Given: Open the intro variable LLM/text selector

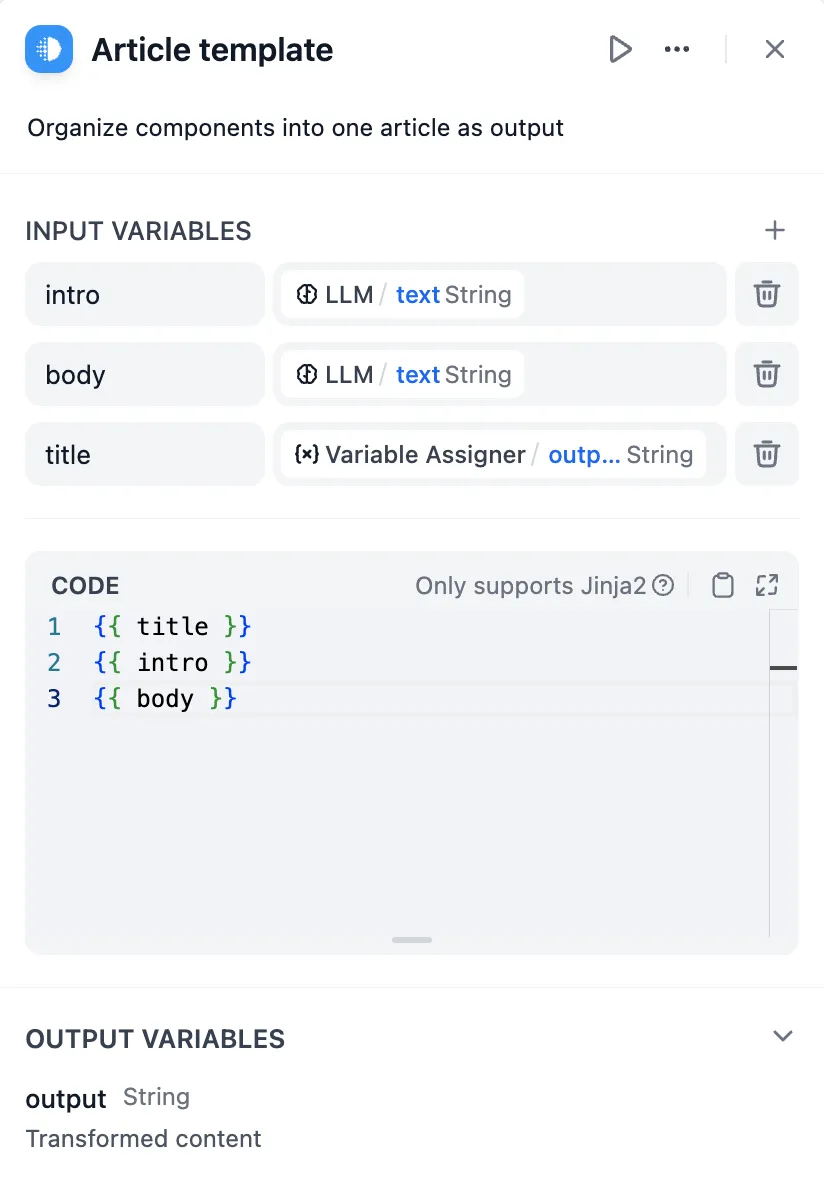Looking at the screenshot, I should point(402,295).
